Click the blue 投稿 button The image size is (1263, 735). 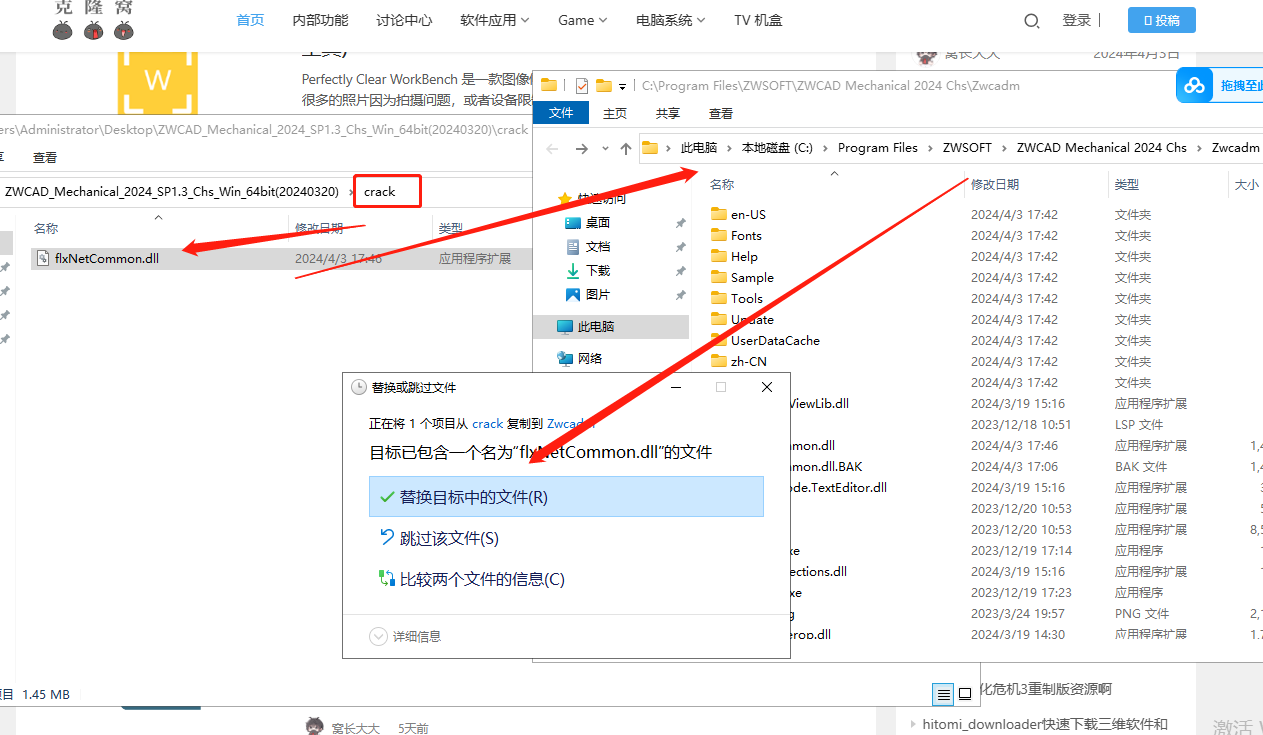[x=1161, y=20]
